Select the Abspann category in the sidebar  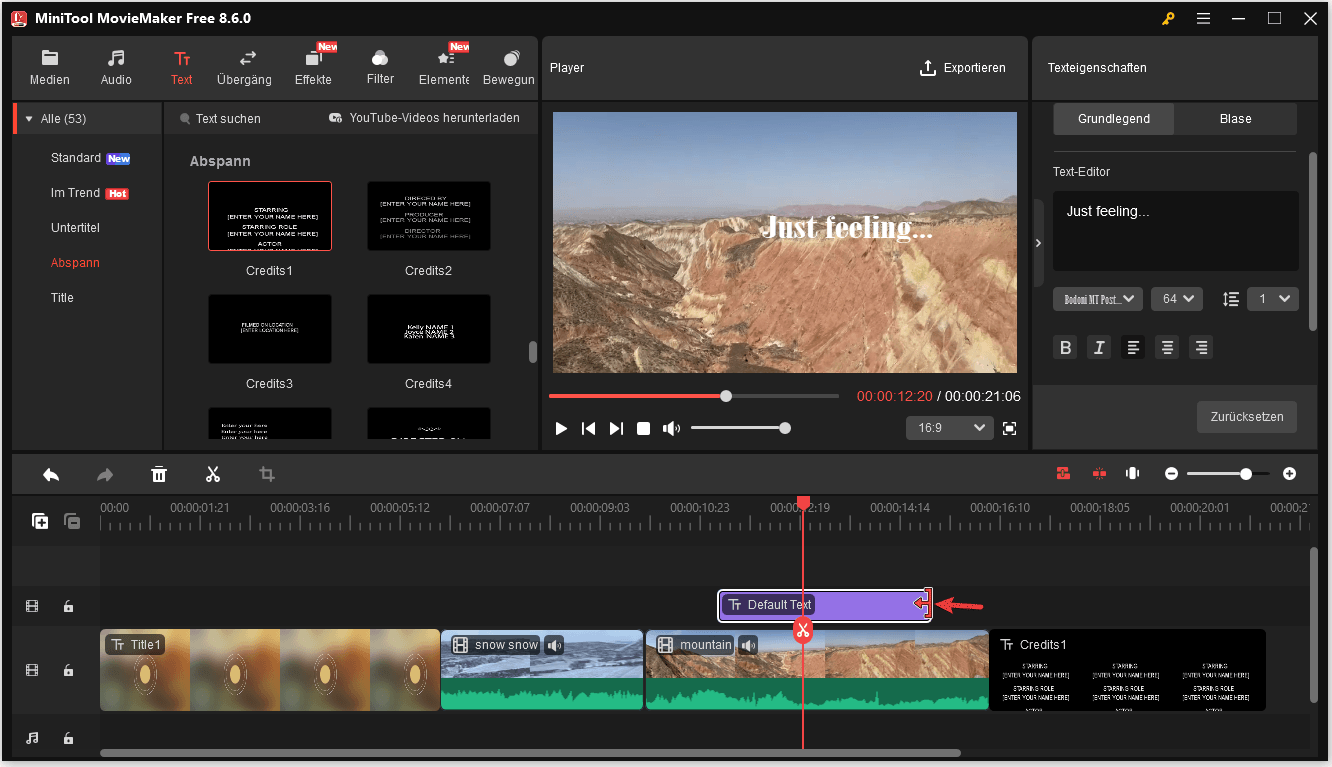click(x=74, y=262)
